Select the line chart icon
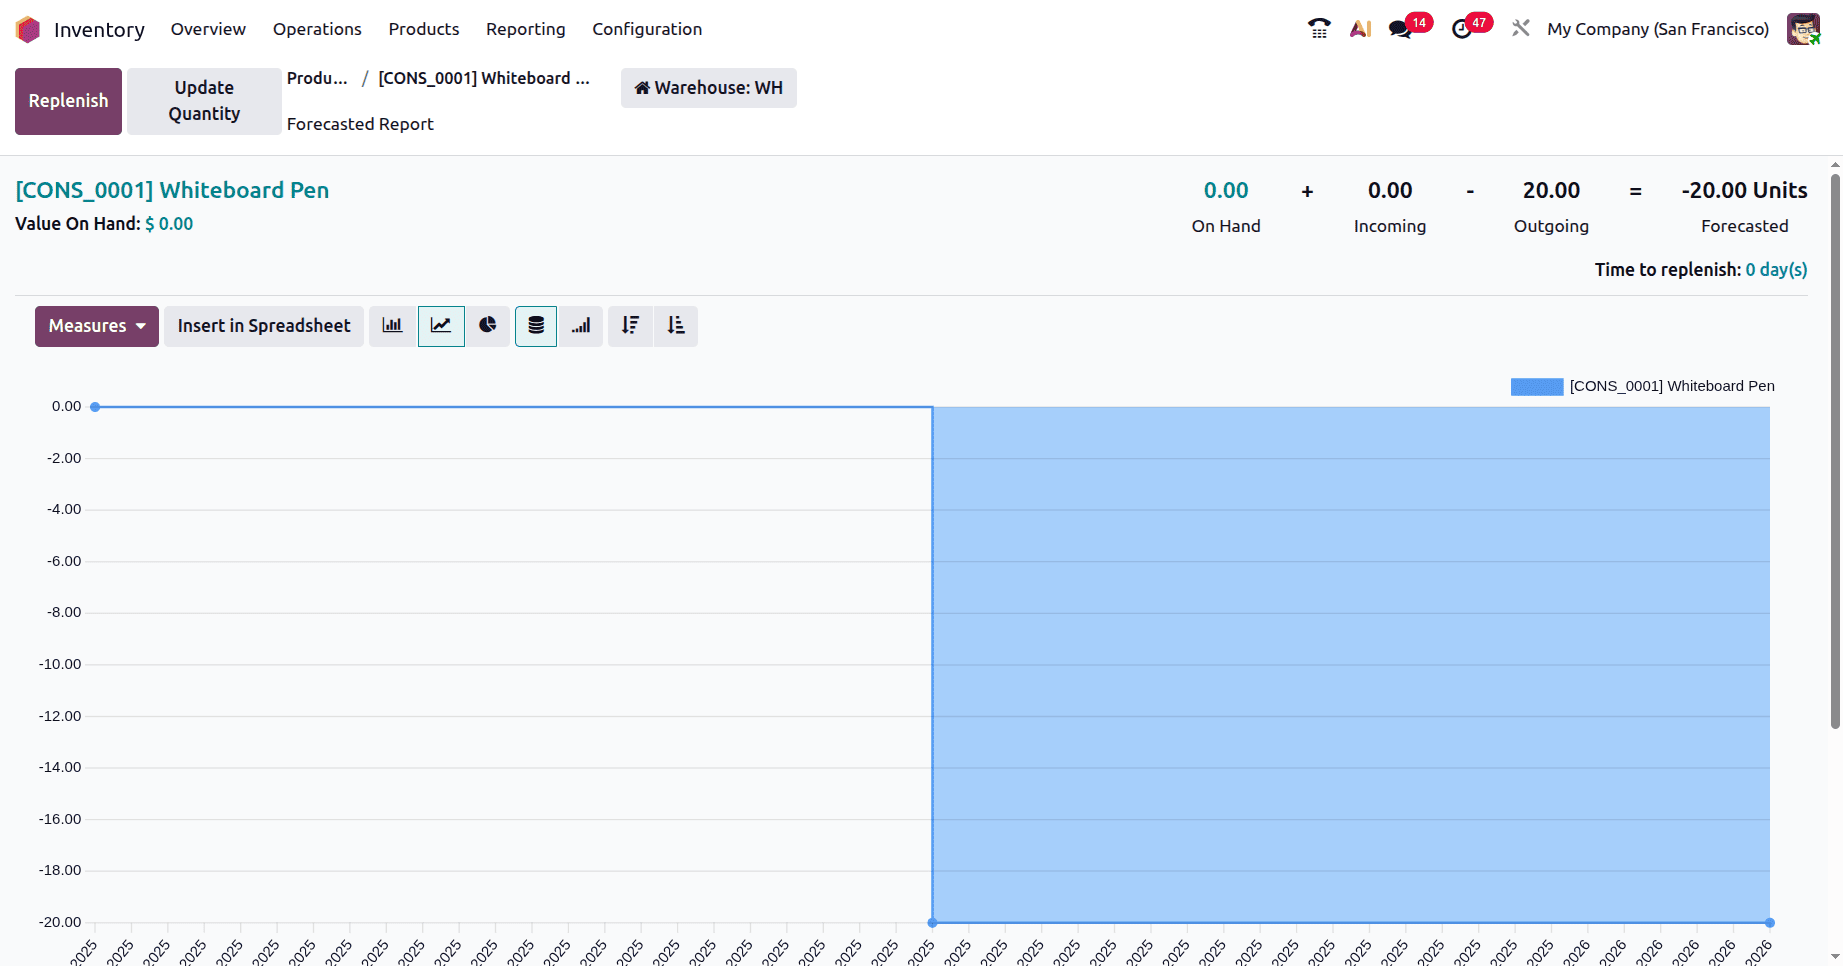1843x966 pixels. pyautogui.click(x=441, y=326)
